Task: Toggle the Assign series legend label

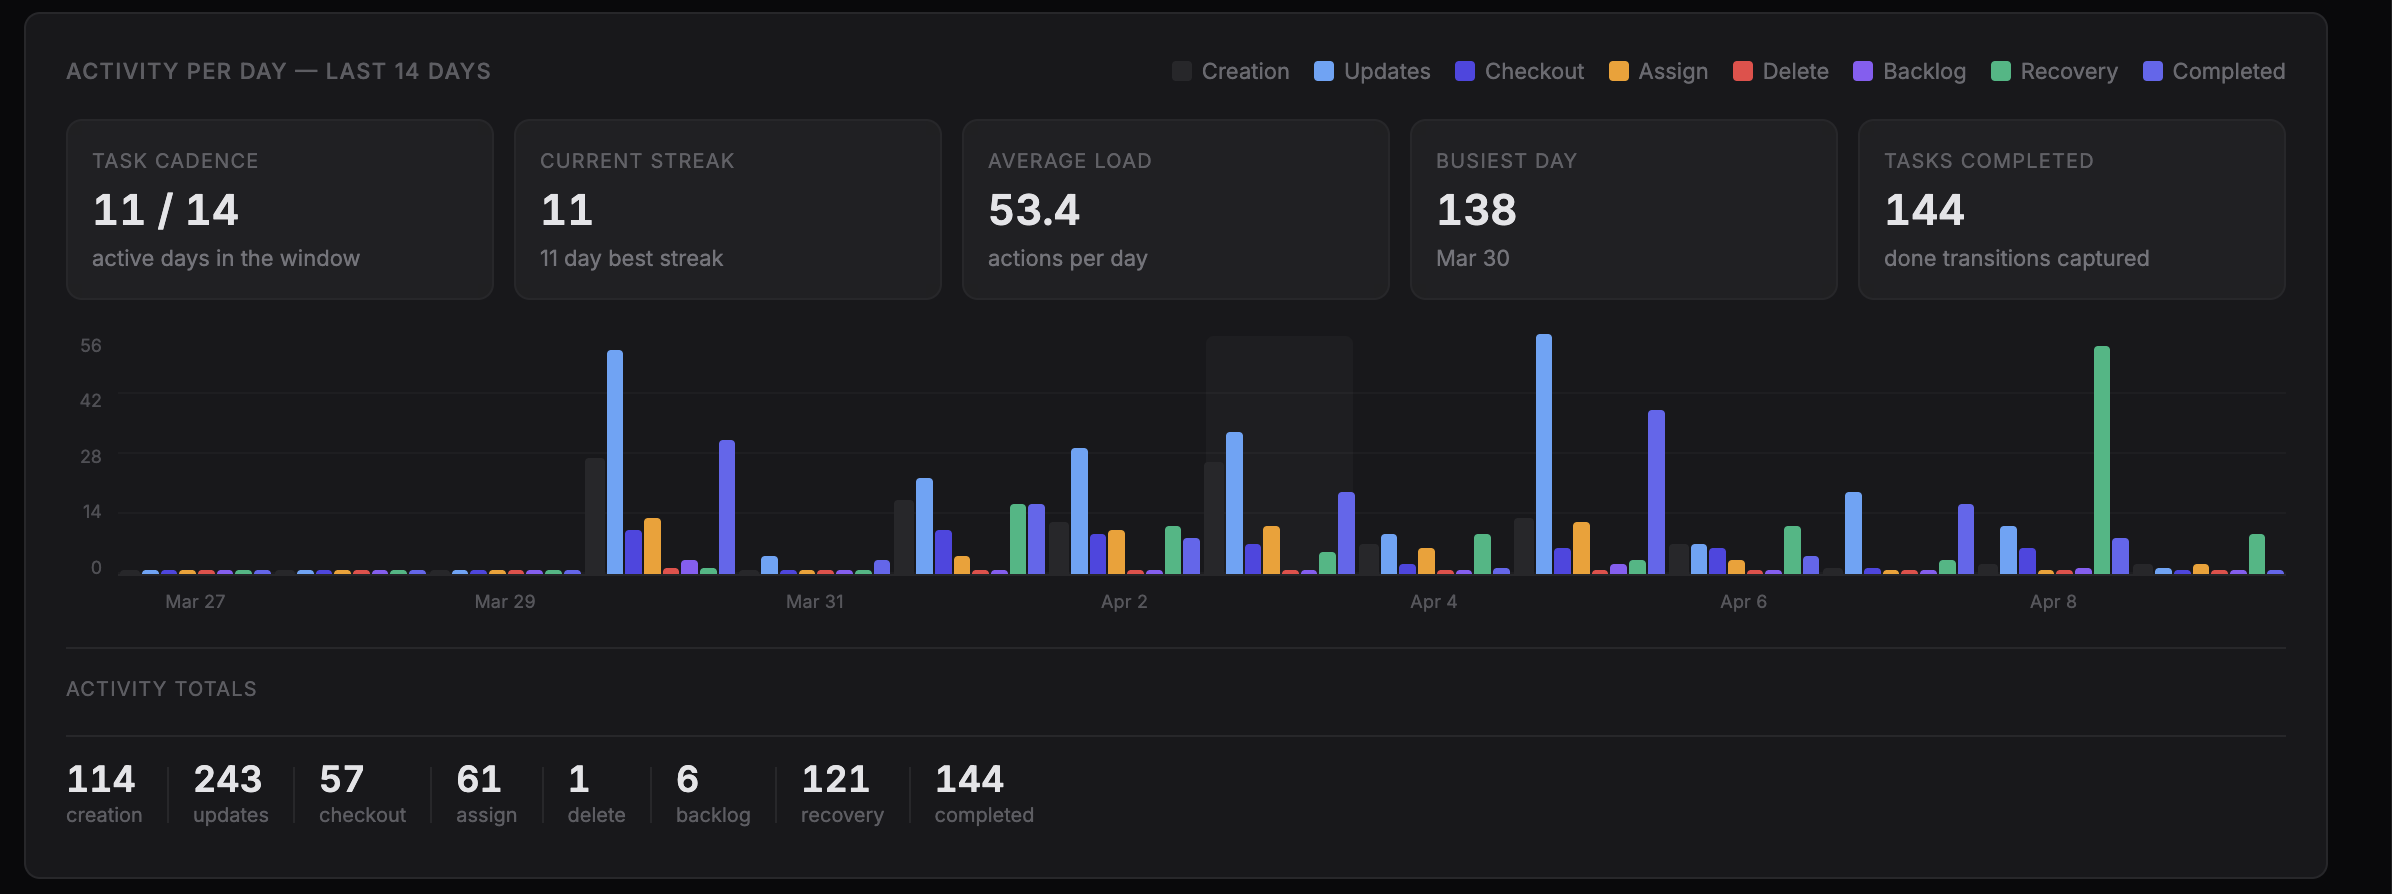Action: pos(1673,71)
